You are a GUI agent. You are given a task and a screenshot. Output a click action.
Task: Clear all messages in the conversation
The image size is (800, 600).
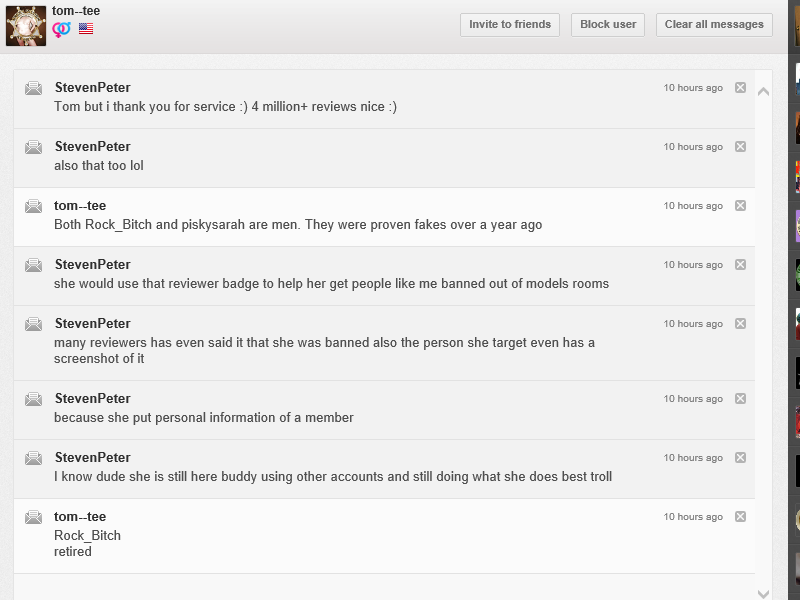pyautogui.click(x=714, y=24)
